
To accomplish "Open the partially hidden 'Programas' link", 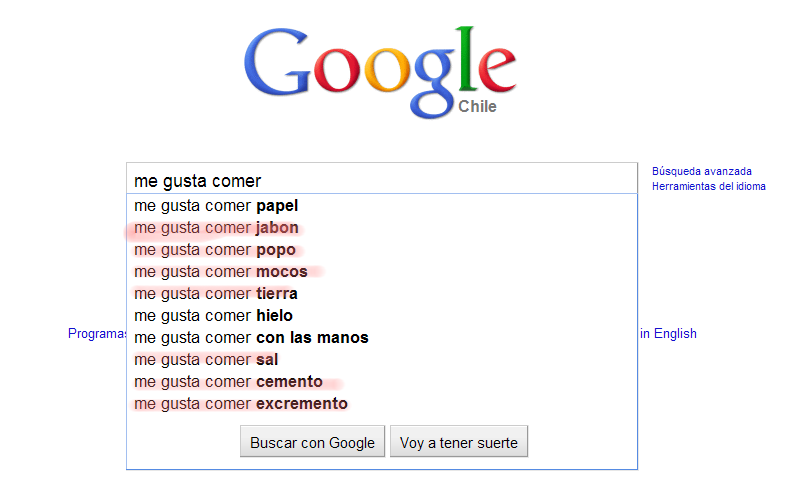I will (96, 334).
